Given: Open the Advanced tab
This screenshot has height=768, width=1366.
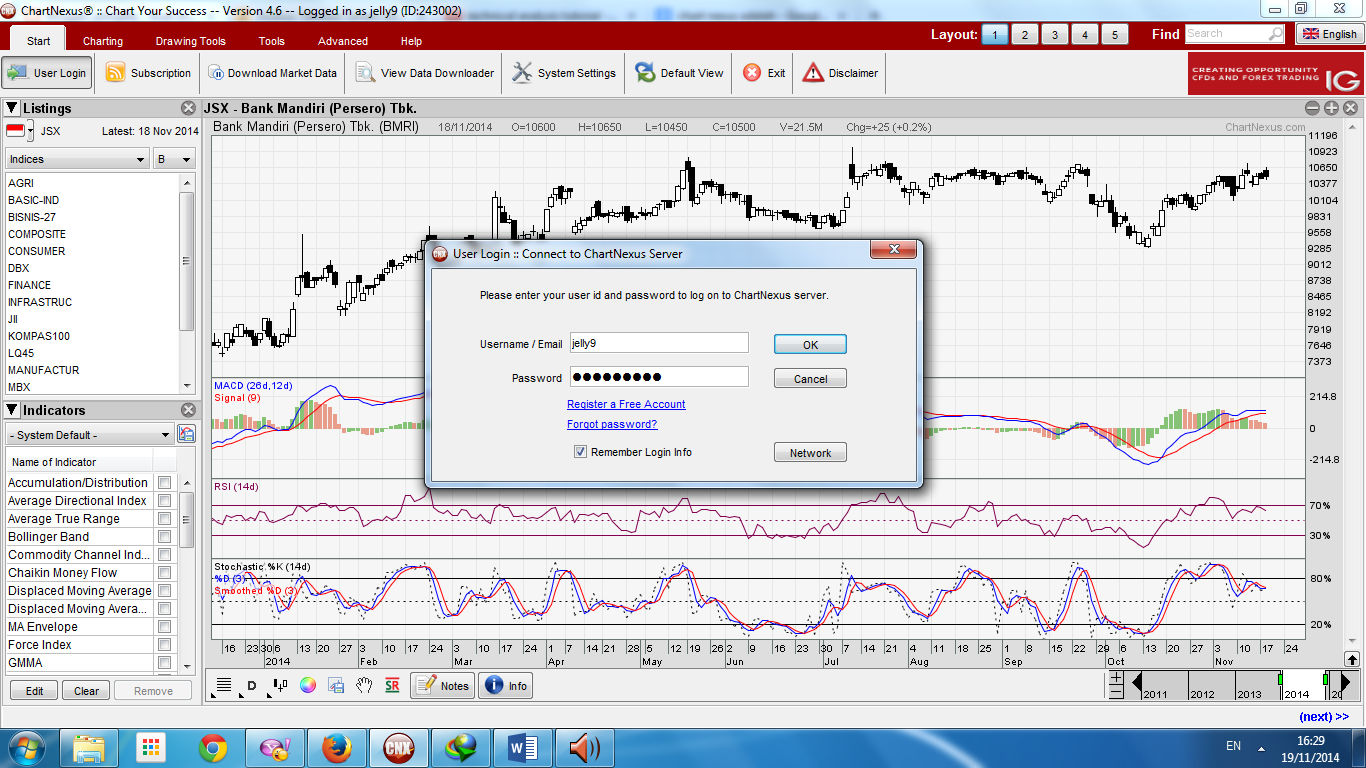Looking at the screenshot, I should [x=343, y=41].
